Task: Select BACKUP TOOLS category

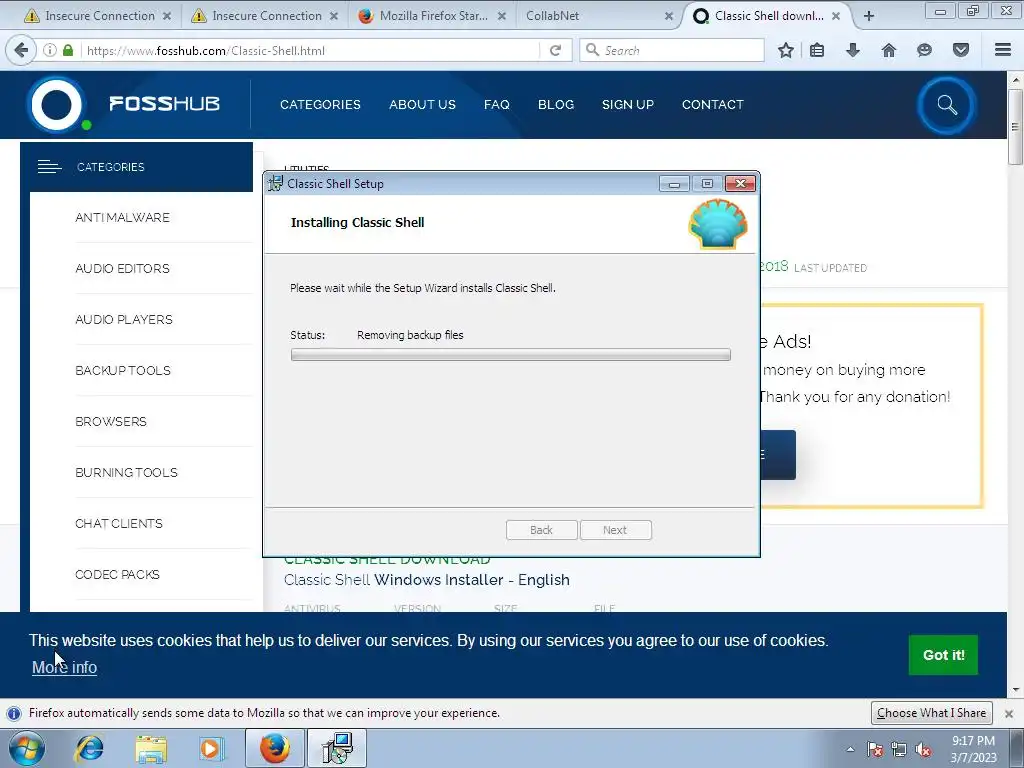Action: click(x=123, y=370)
